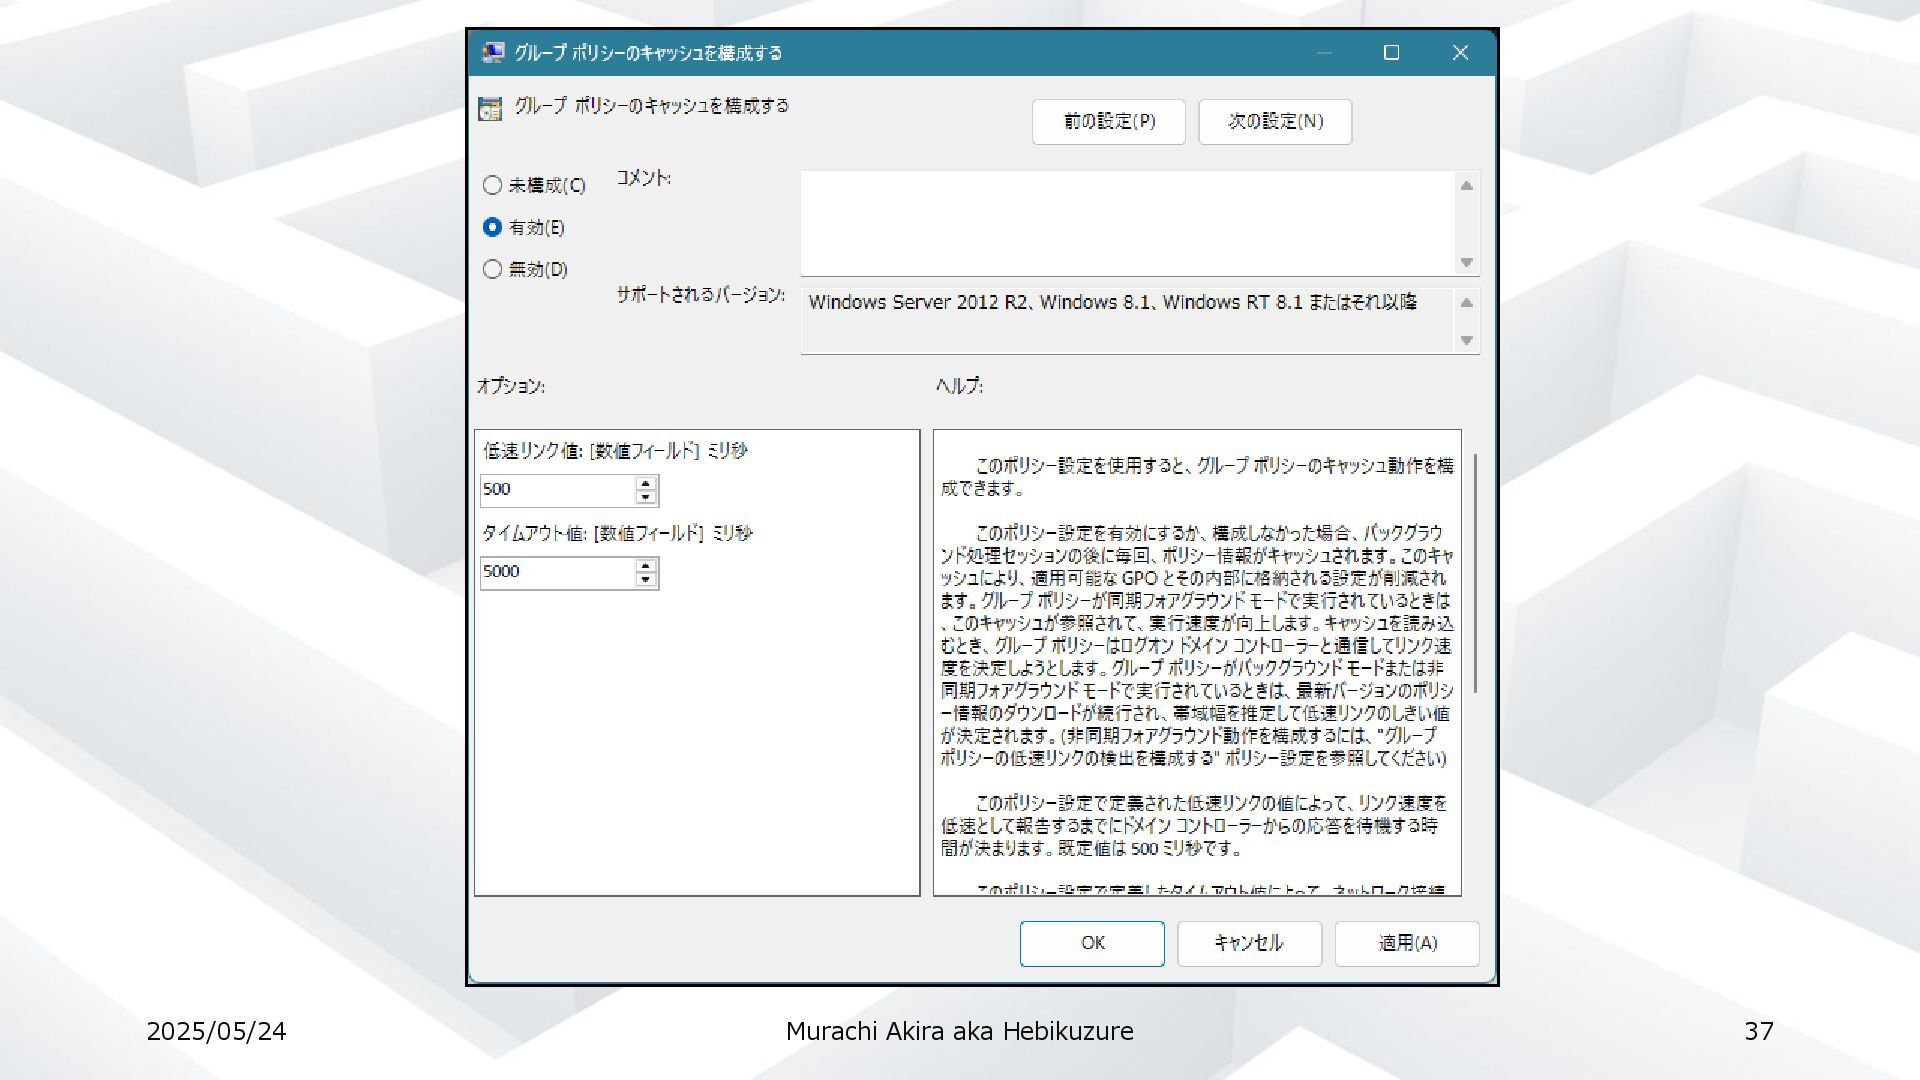
Task: Select the 無効 radio button
Action: 492,269
